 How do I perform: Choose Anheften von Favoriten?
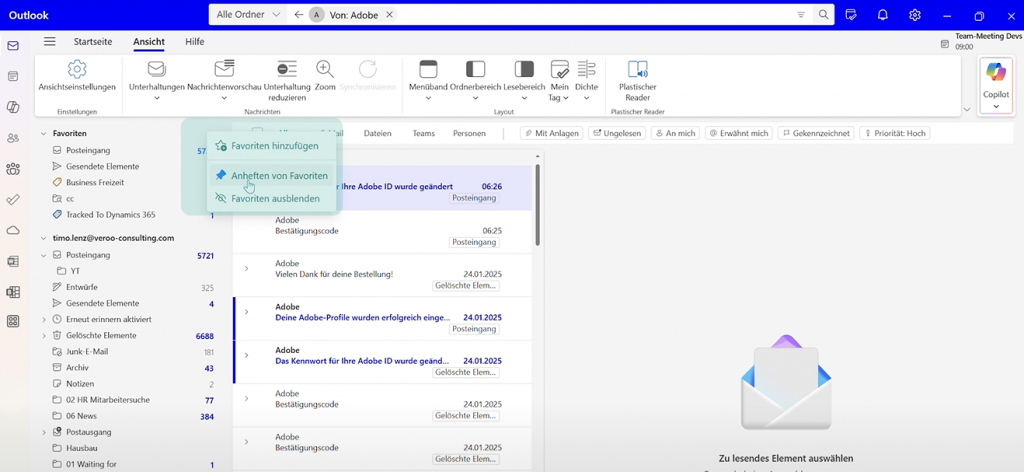(272, 176)
